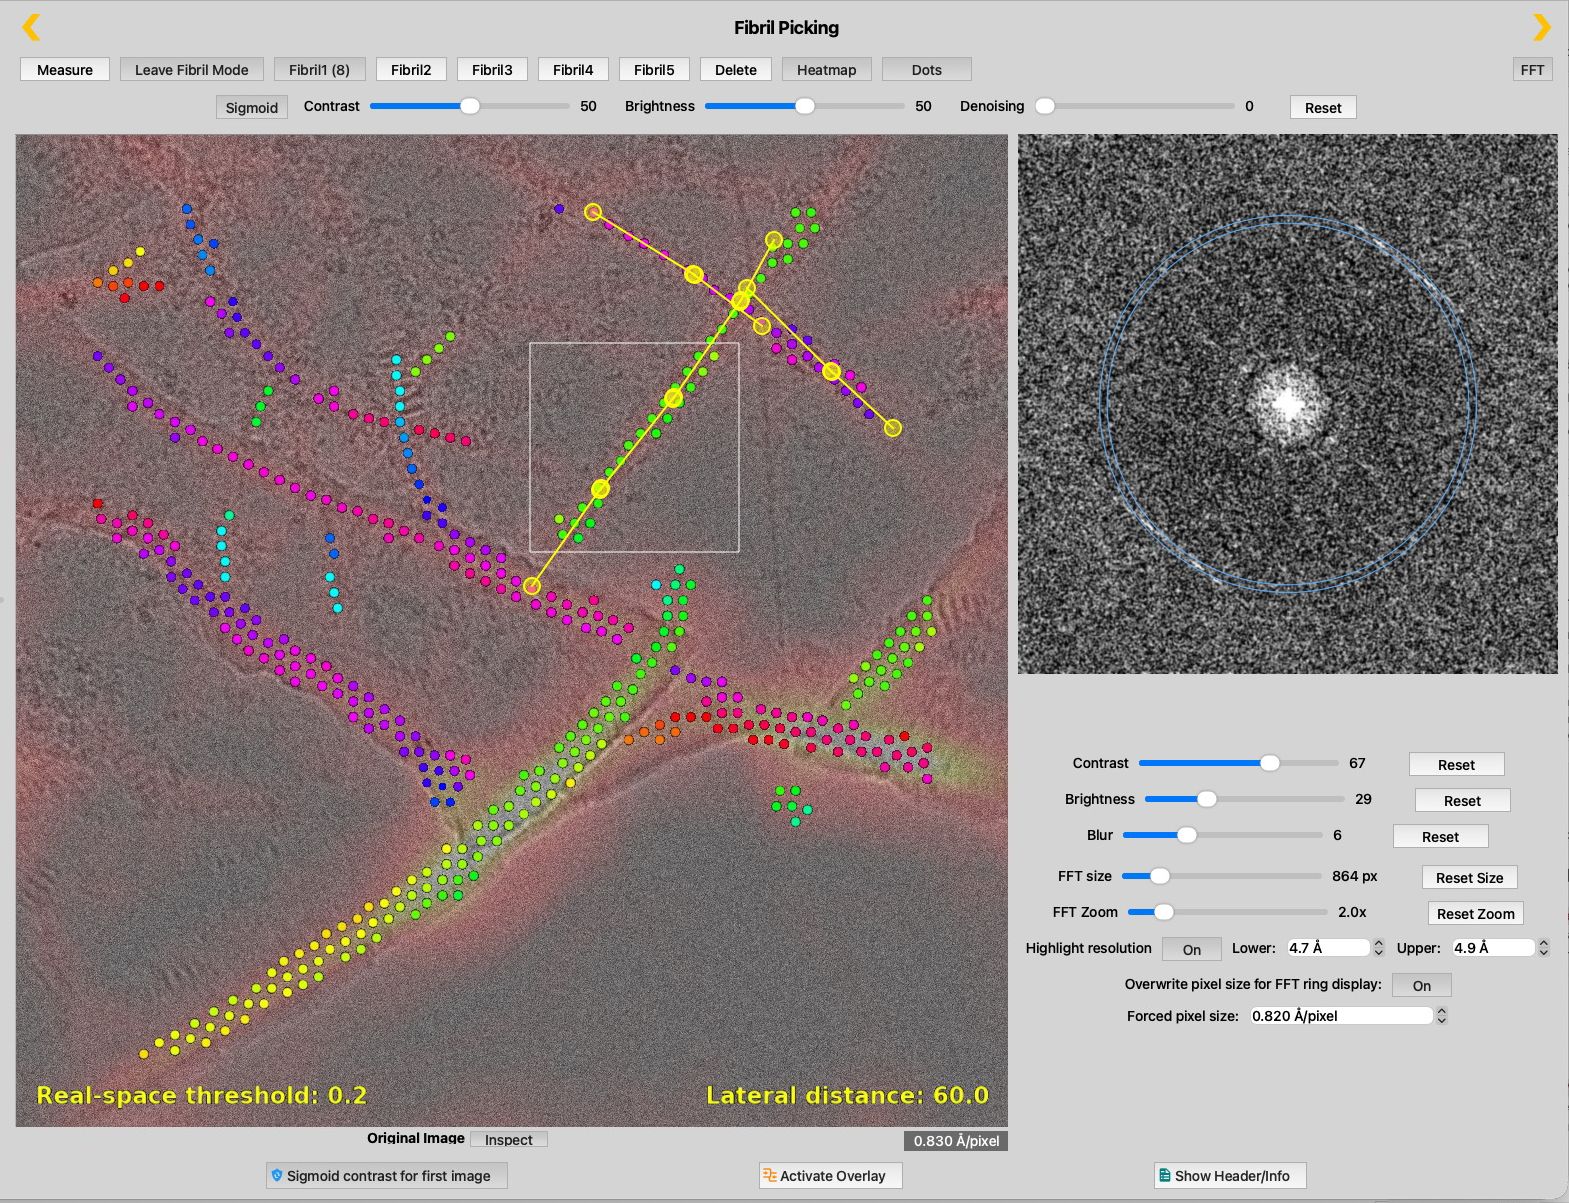The image size is (1569, 1203).
Task: Step the Forced pixel size value
Action: [x=1441, y=1016]
